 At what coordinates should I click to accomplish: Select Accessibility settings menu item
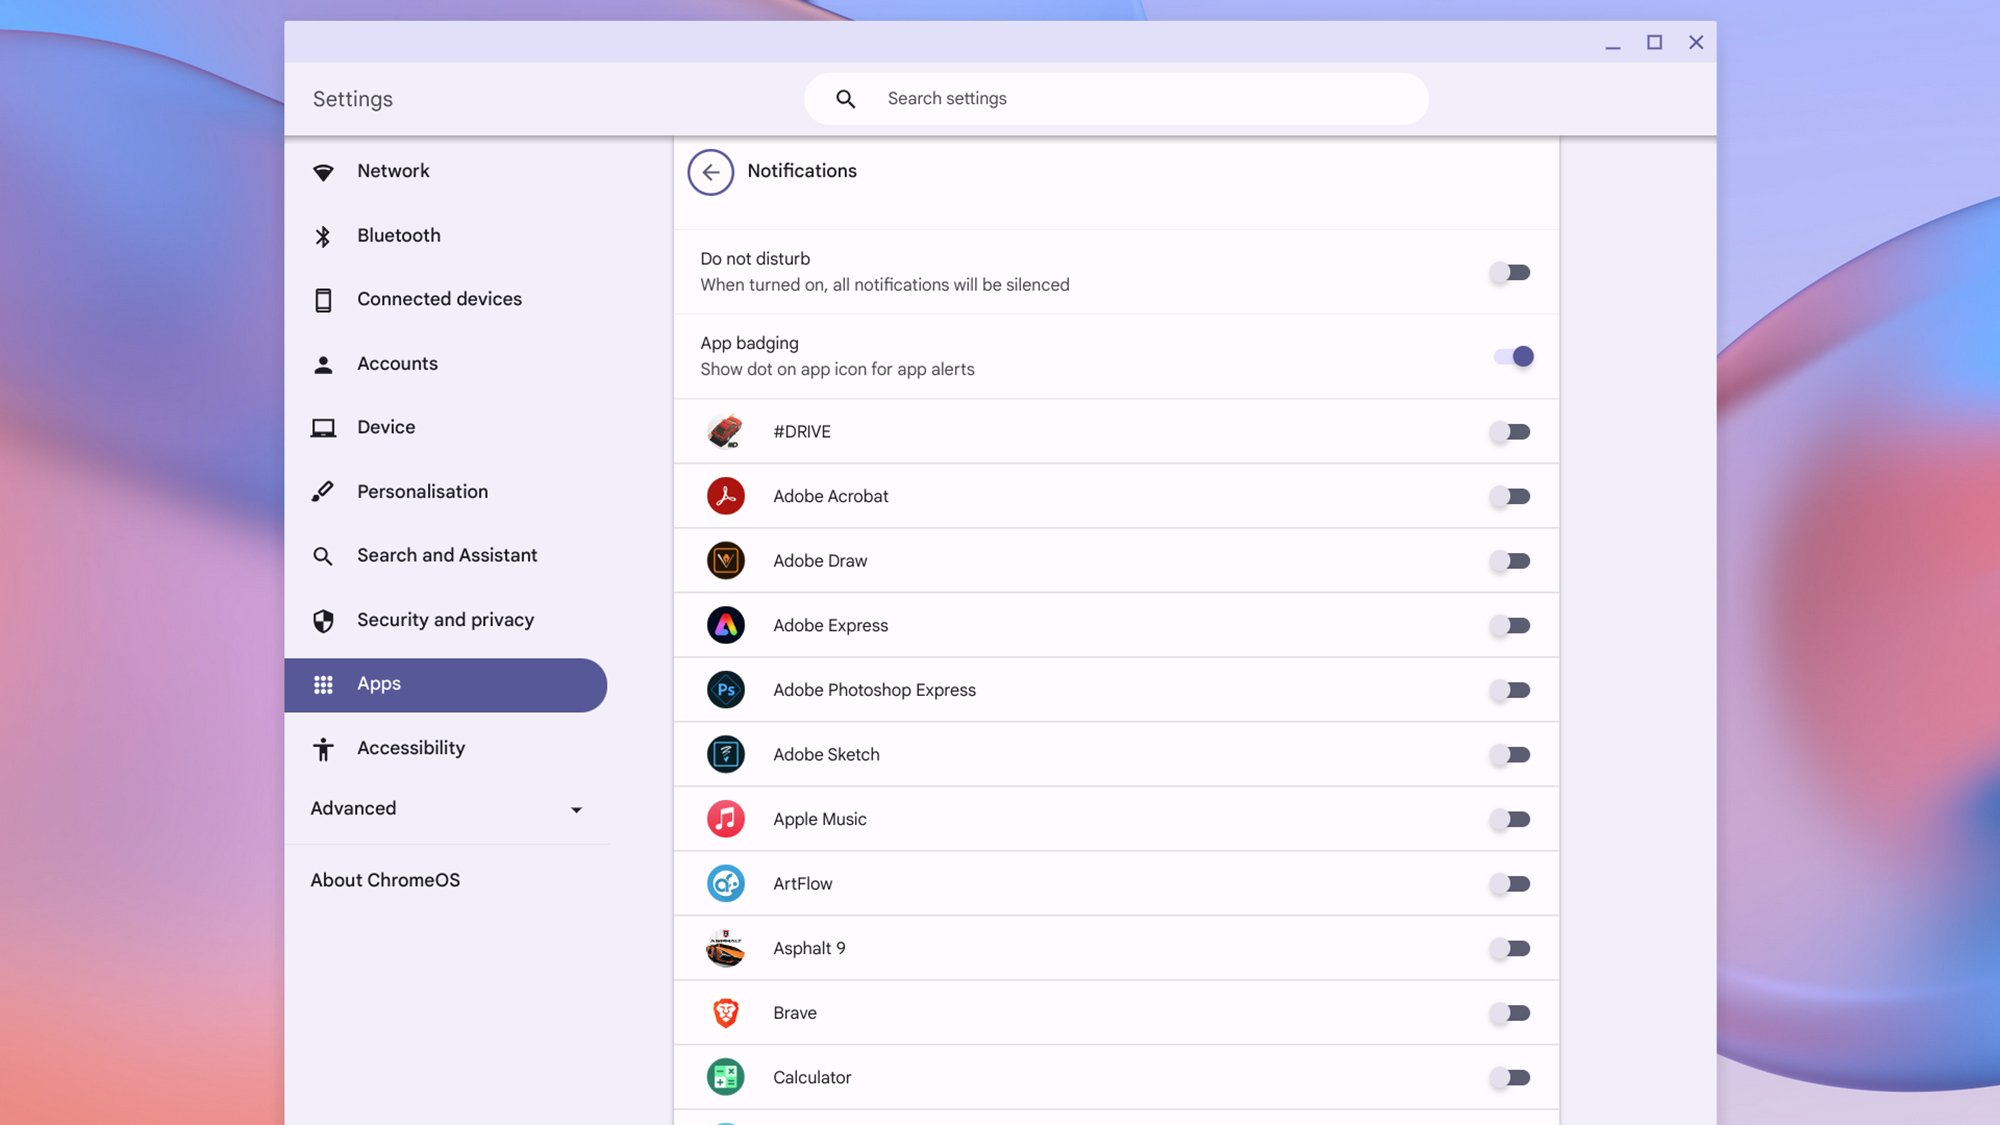coord(409,749)
